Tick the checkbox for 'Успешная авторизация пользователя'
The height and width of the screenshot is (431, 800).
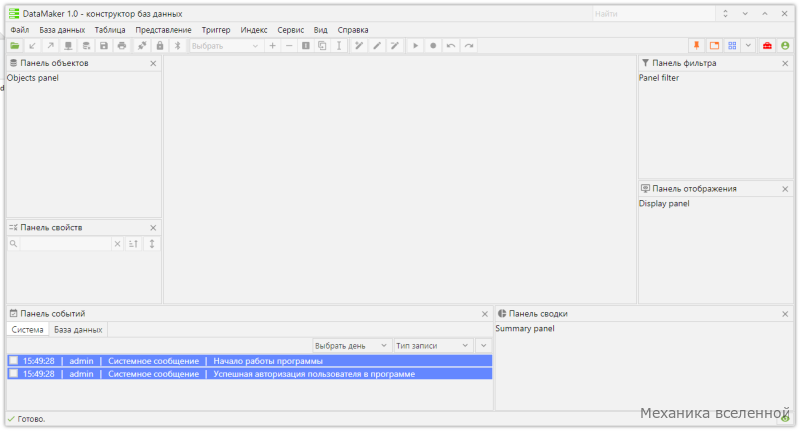14,373
